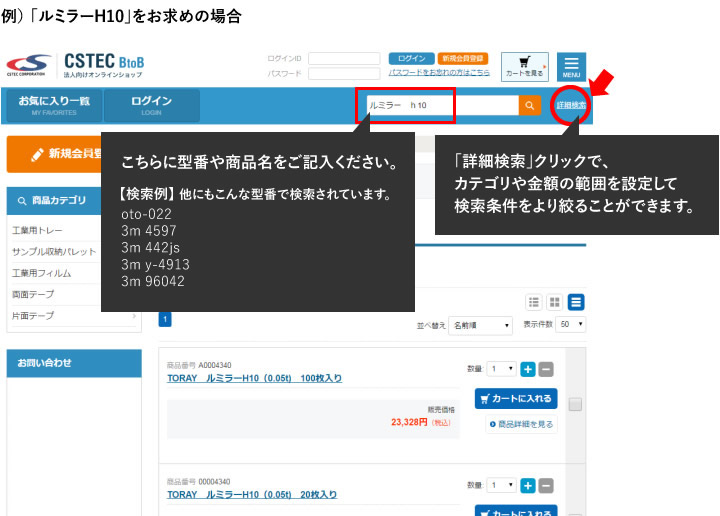Decrease quantity for the 100枚入り product

(546, 369)
